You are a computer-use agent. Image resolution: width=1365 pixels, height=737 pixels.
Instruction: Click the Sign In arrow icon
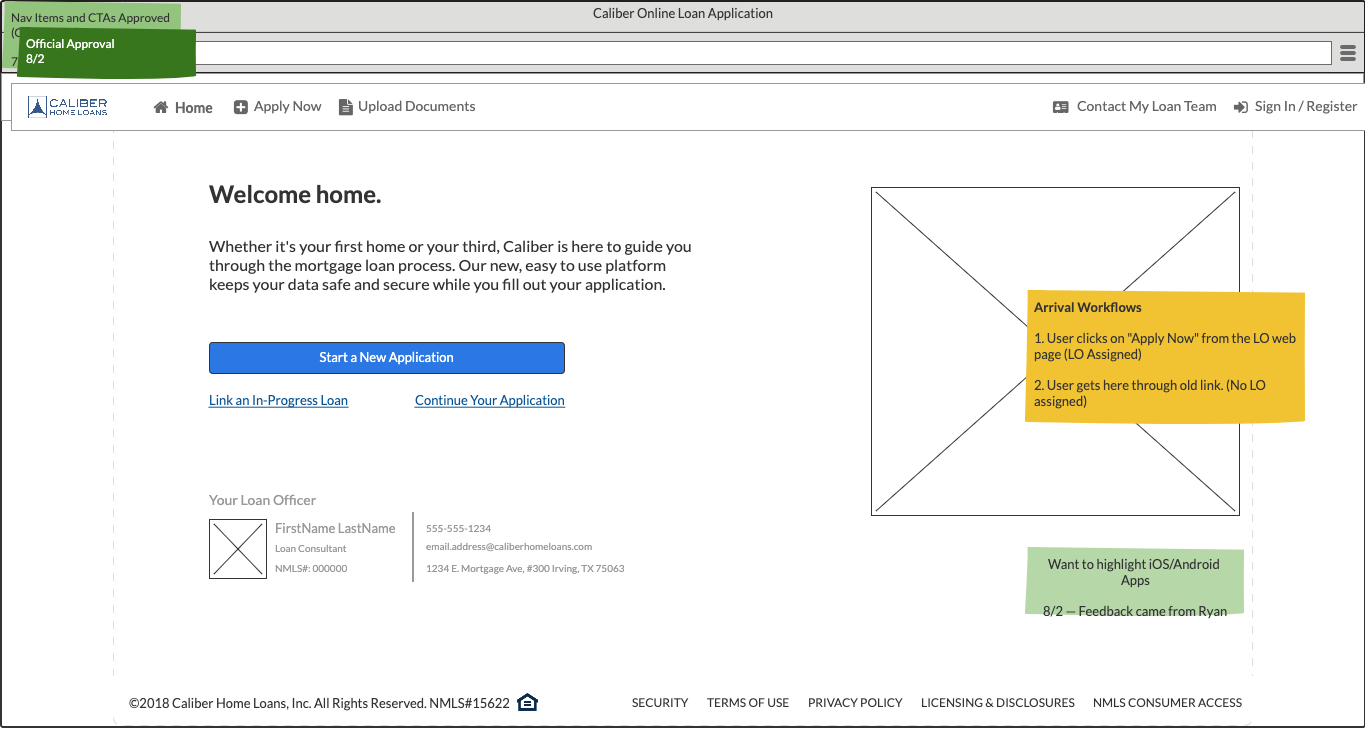pos(1241,107)
